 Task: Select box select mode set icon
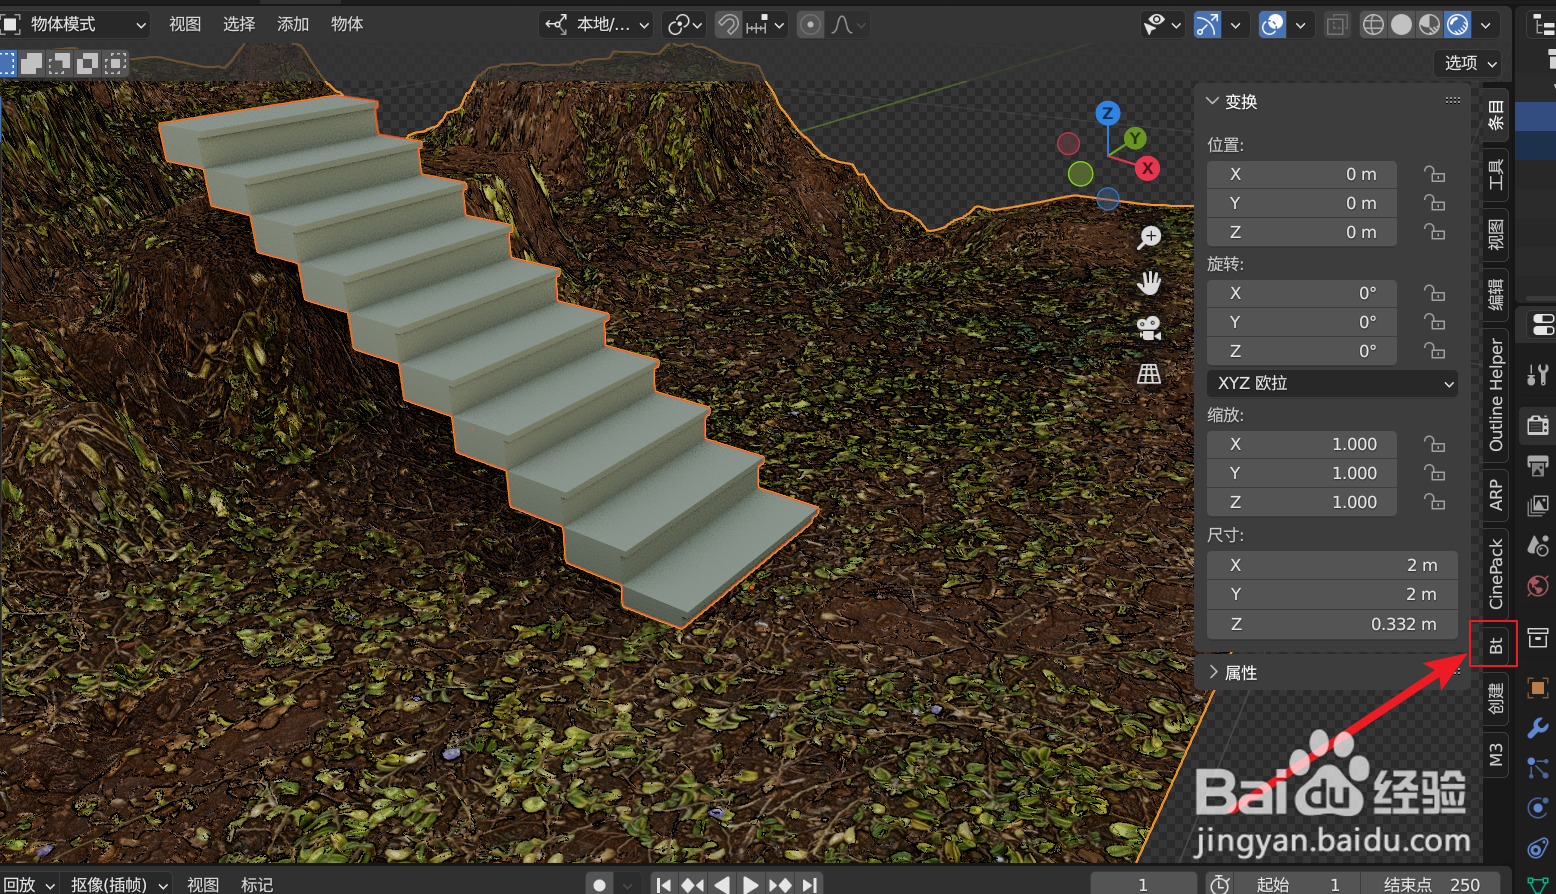[7, 64]
